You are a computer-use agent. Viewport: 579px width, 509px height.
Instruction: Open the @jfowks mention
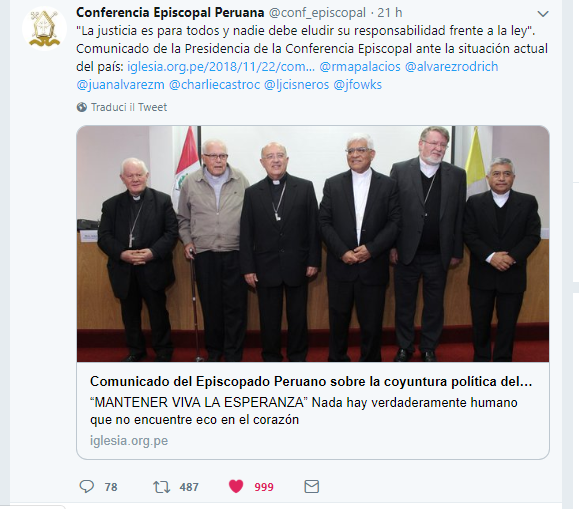(x=357, y=85)
